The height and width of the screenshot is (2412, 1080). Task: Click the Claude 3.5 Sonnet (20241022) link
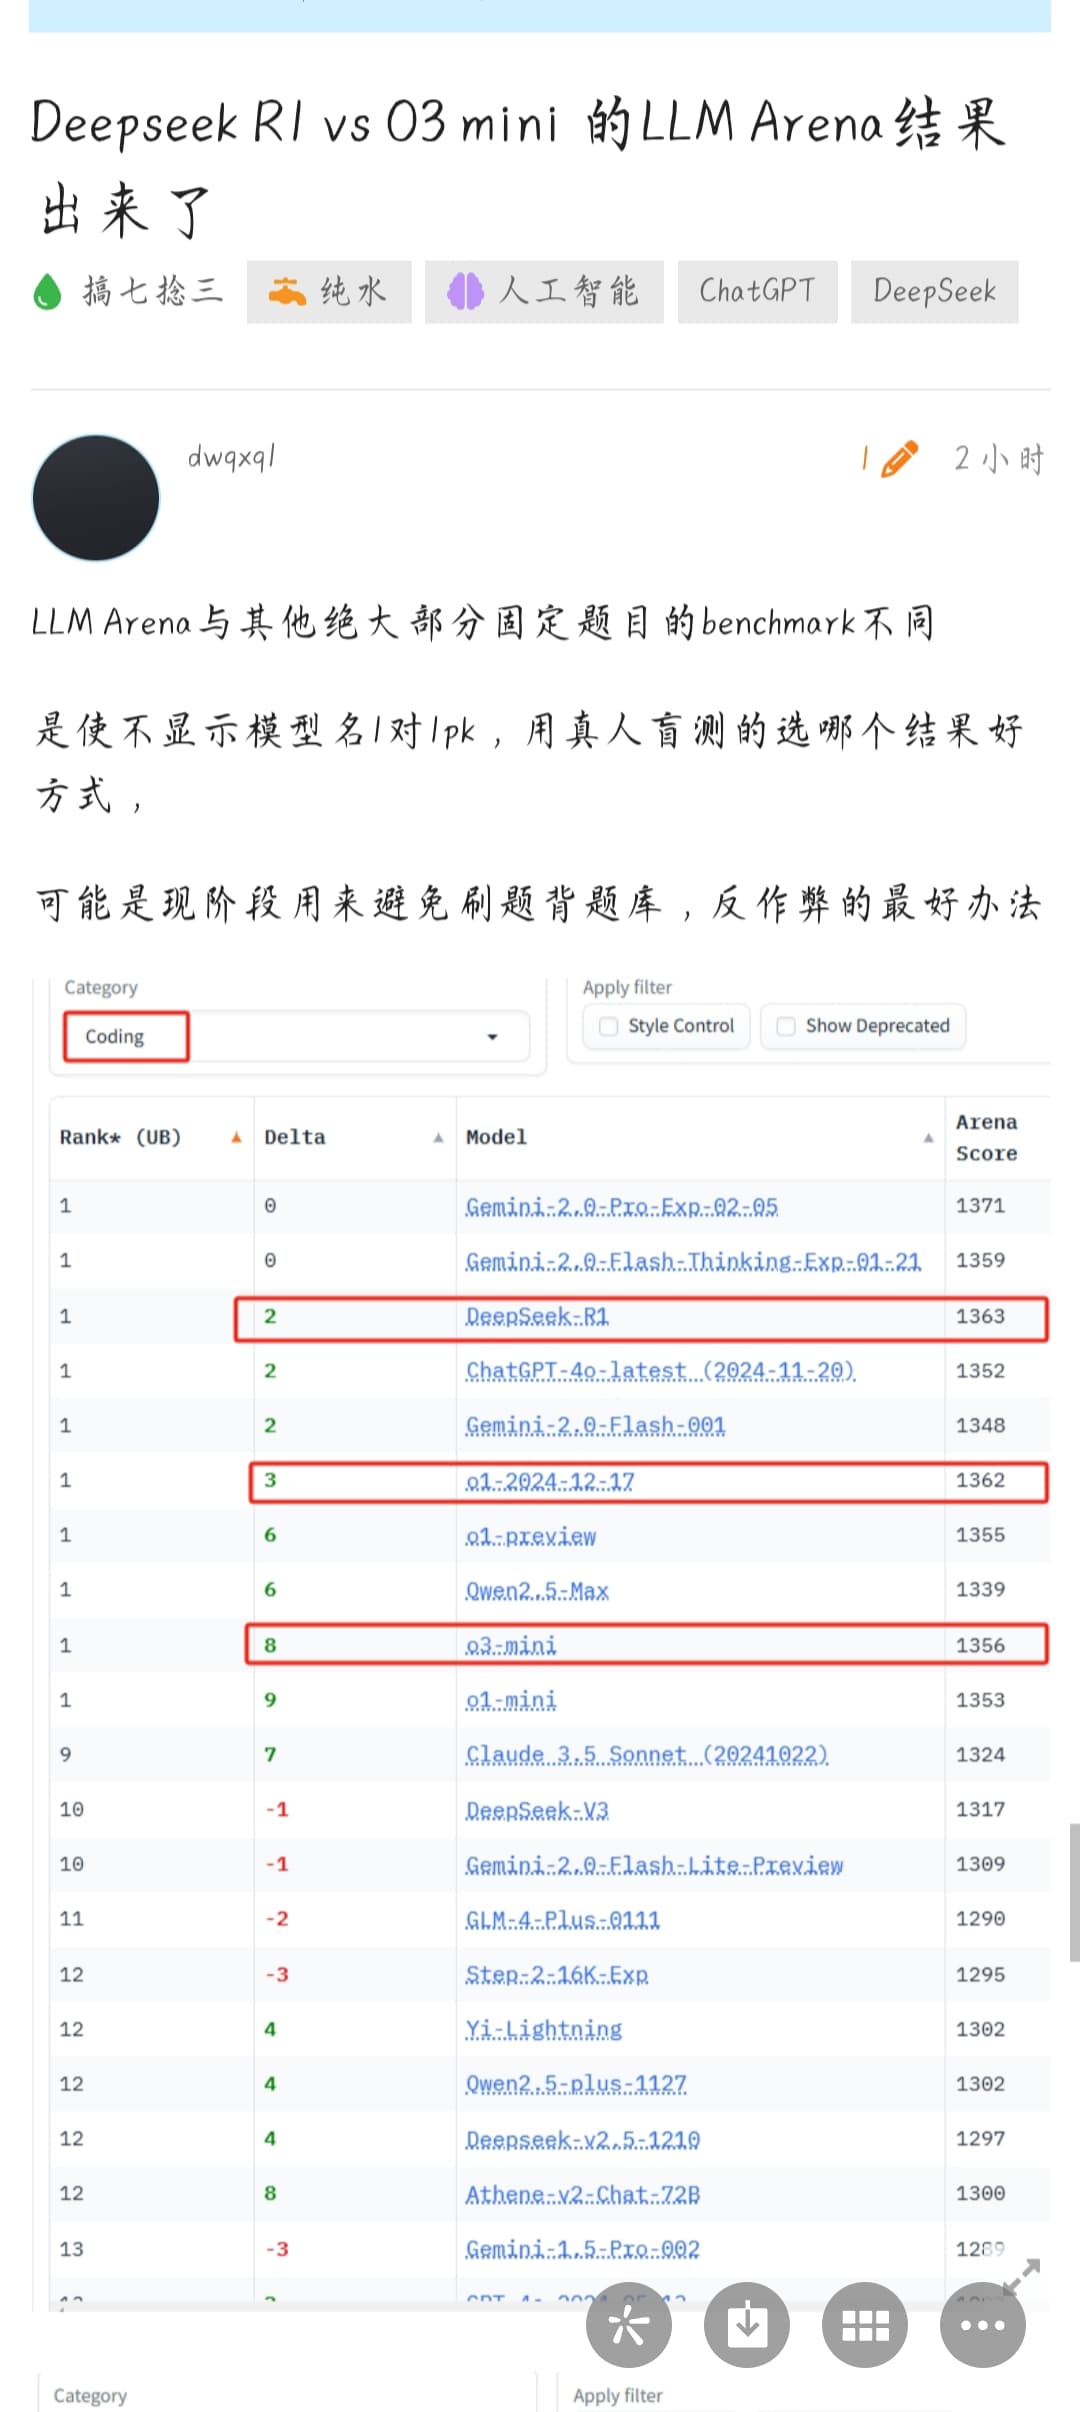point(647,1755)
